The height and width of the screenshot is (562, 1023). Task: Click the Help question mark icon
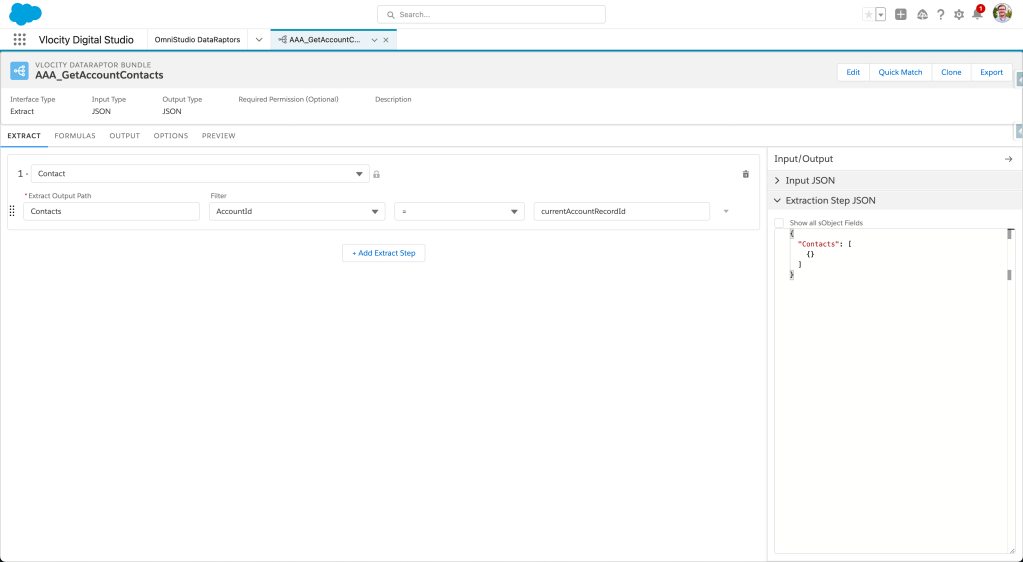point(940,15)
